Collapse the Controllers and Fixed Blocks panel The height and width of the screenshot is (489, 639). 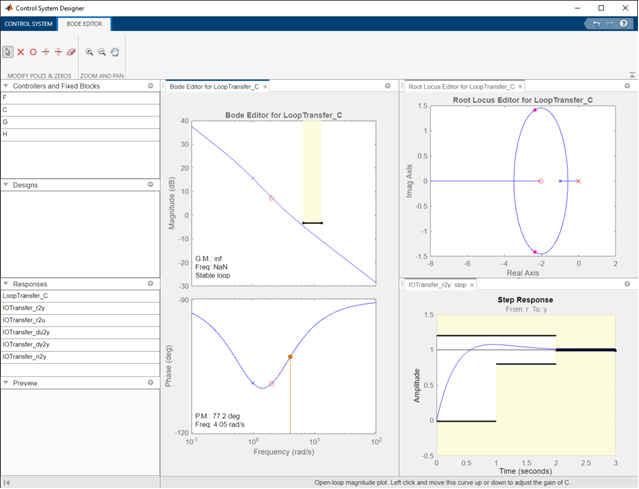(6, 86)
